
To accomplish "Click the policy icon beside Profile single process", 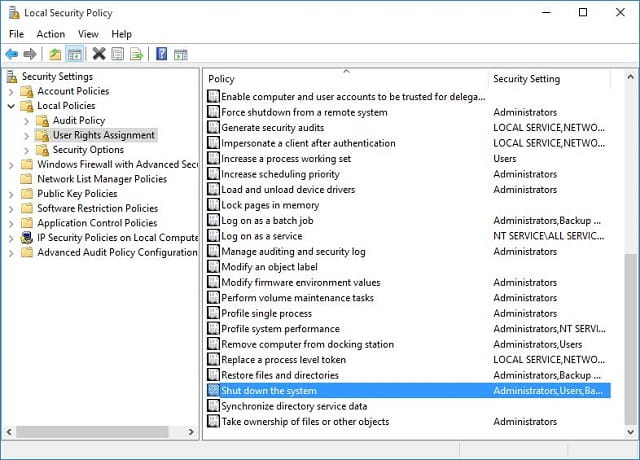I will [213, 313].
